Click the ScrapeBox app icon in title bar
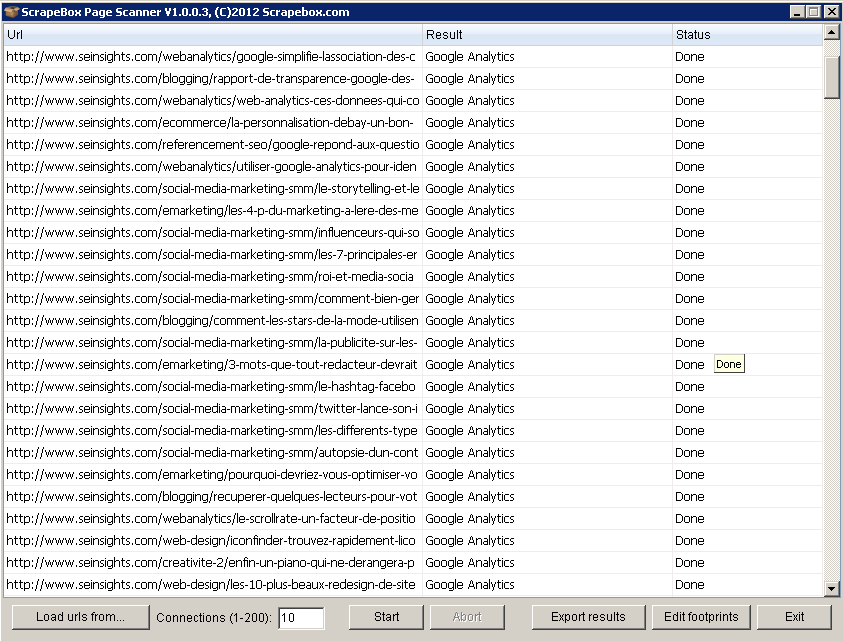This screenshot has width=843, height=641. (11, 11)
